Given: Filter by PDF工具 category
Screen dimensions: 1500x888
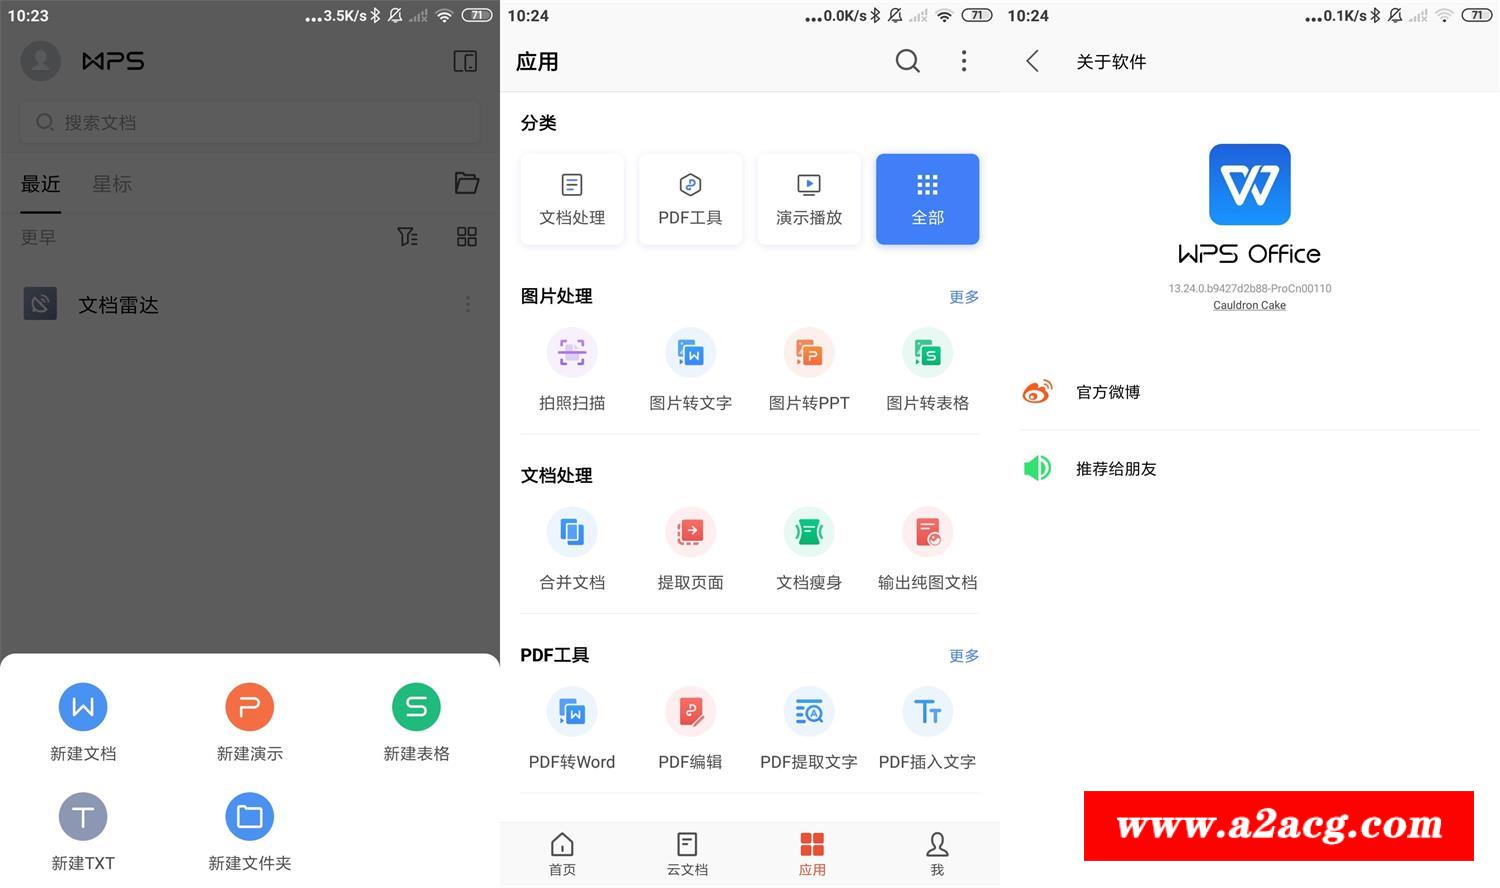Looking at the screenshot, I should [x=690, y=199].
